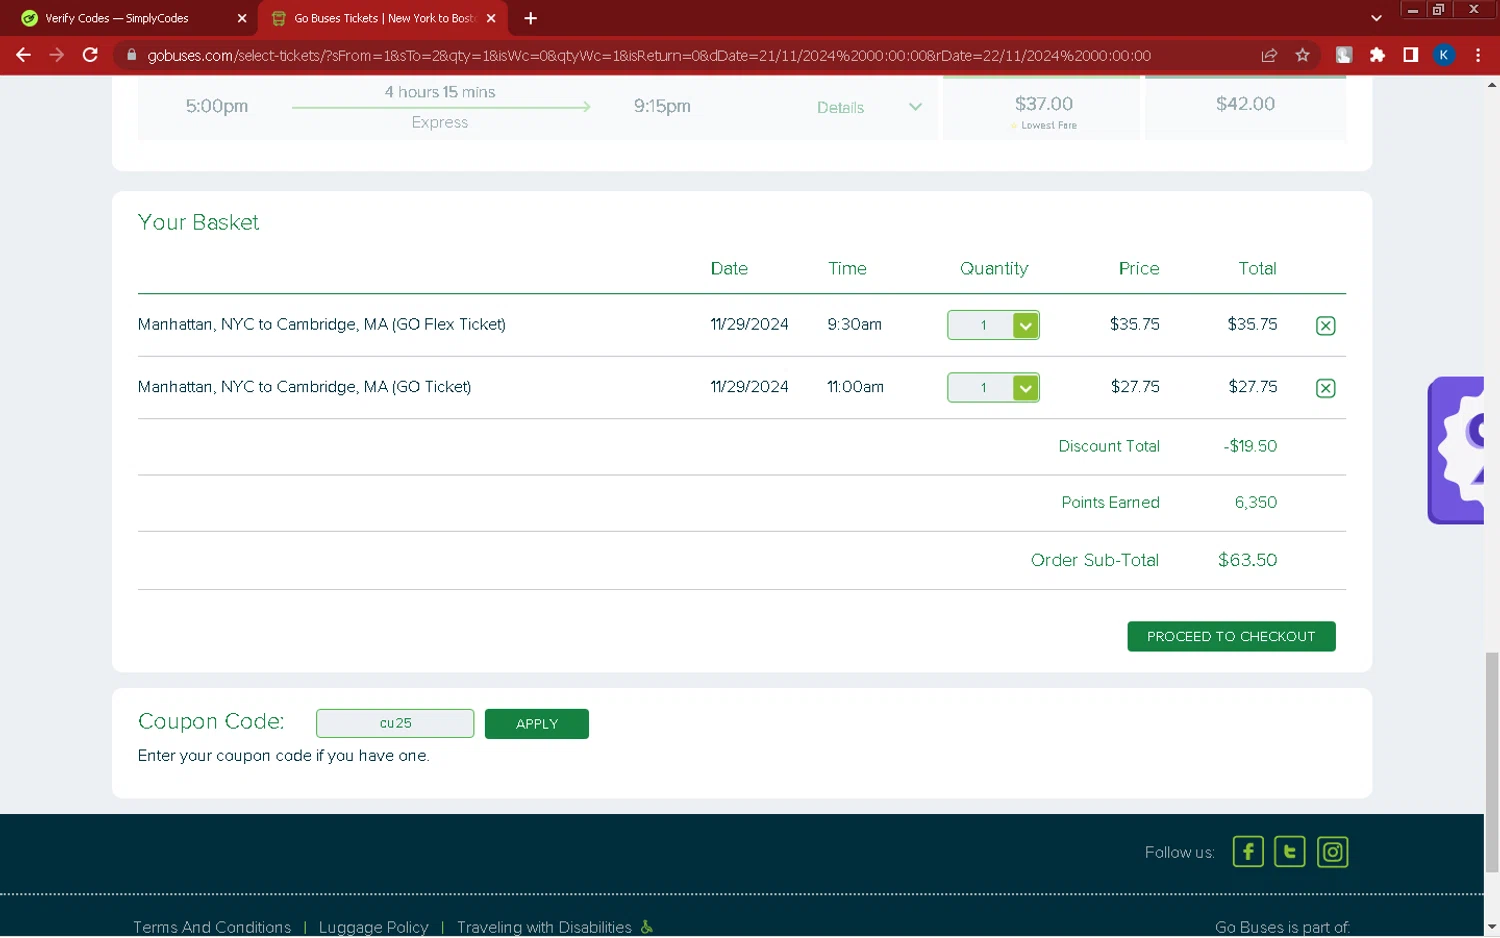Go back to previous page

point(23,55)
